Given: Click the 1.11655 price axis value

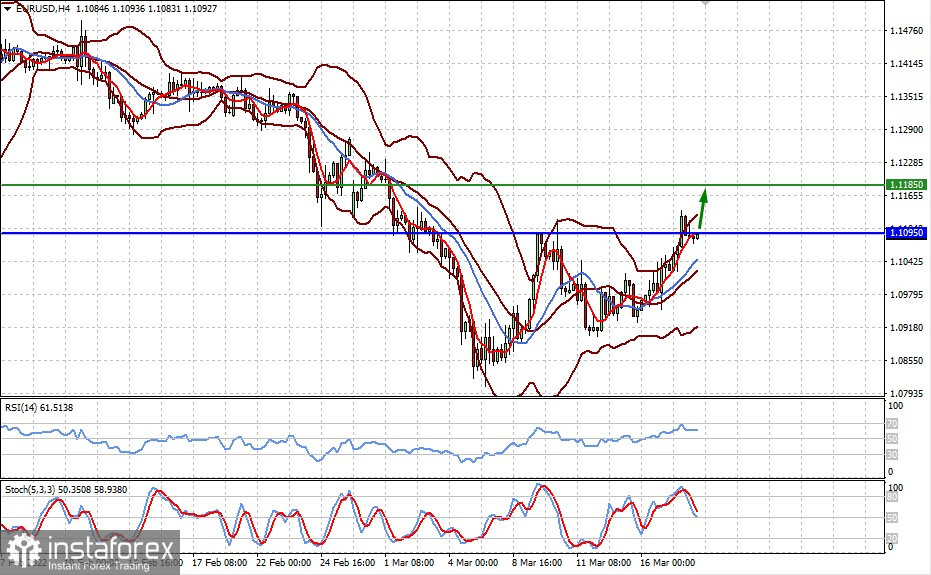Looking at the screenshot, I should coord(907,195).
